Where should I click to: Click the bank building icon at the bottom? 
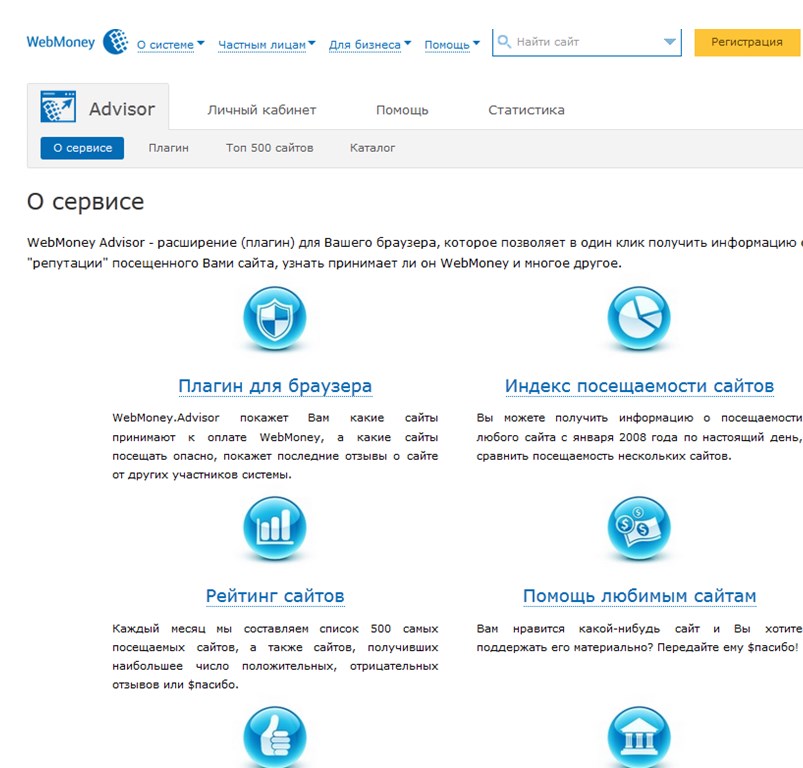pyautogui.click(x=639, y=738)
